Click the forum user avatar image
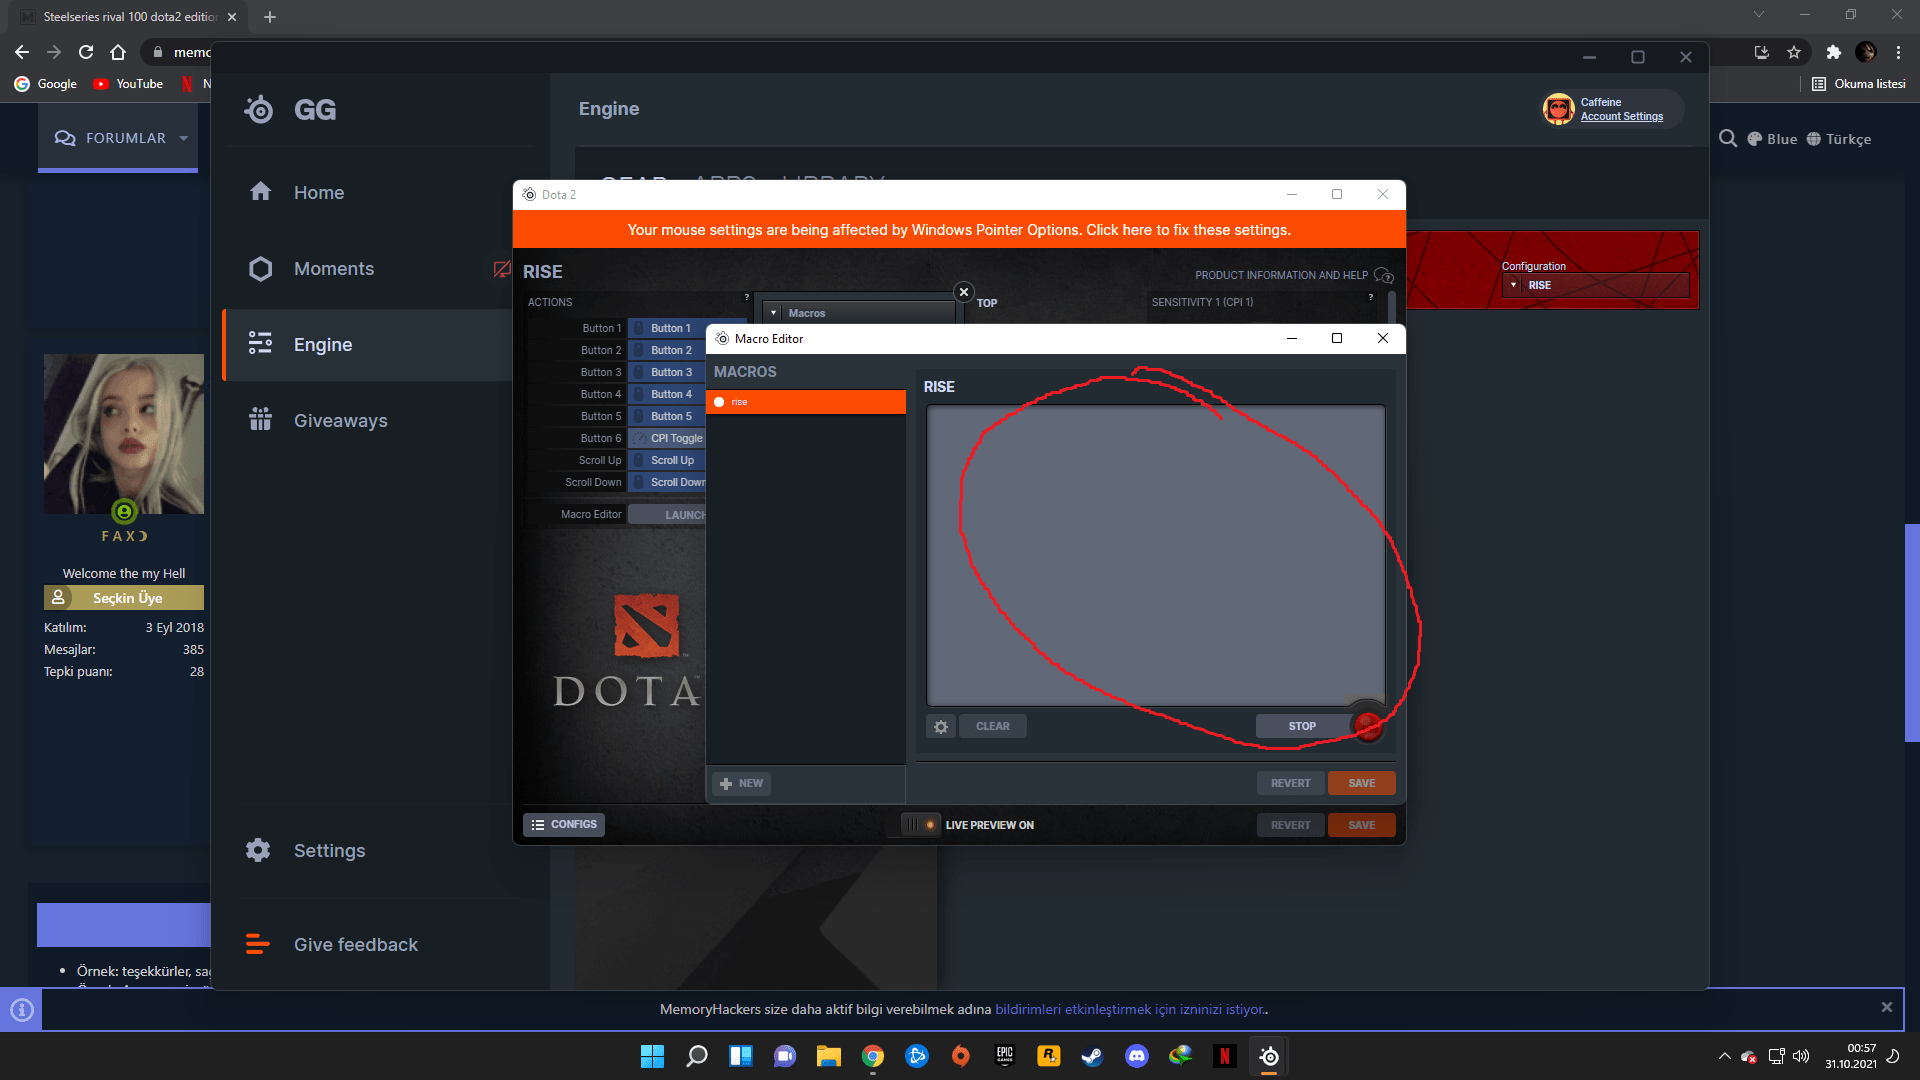Image resolution: width=1920 pixels, height=1080 pixels. [124, 434]
